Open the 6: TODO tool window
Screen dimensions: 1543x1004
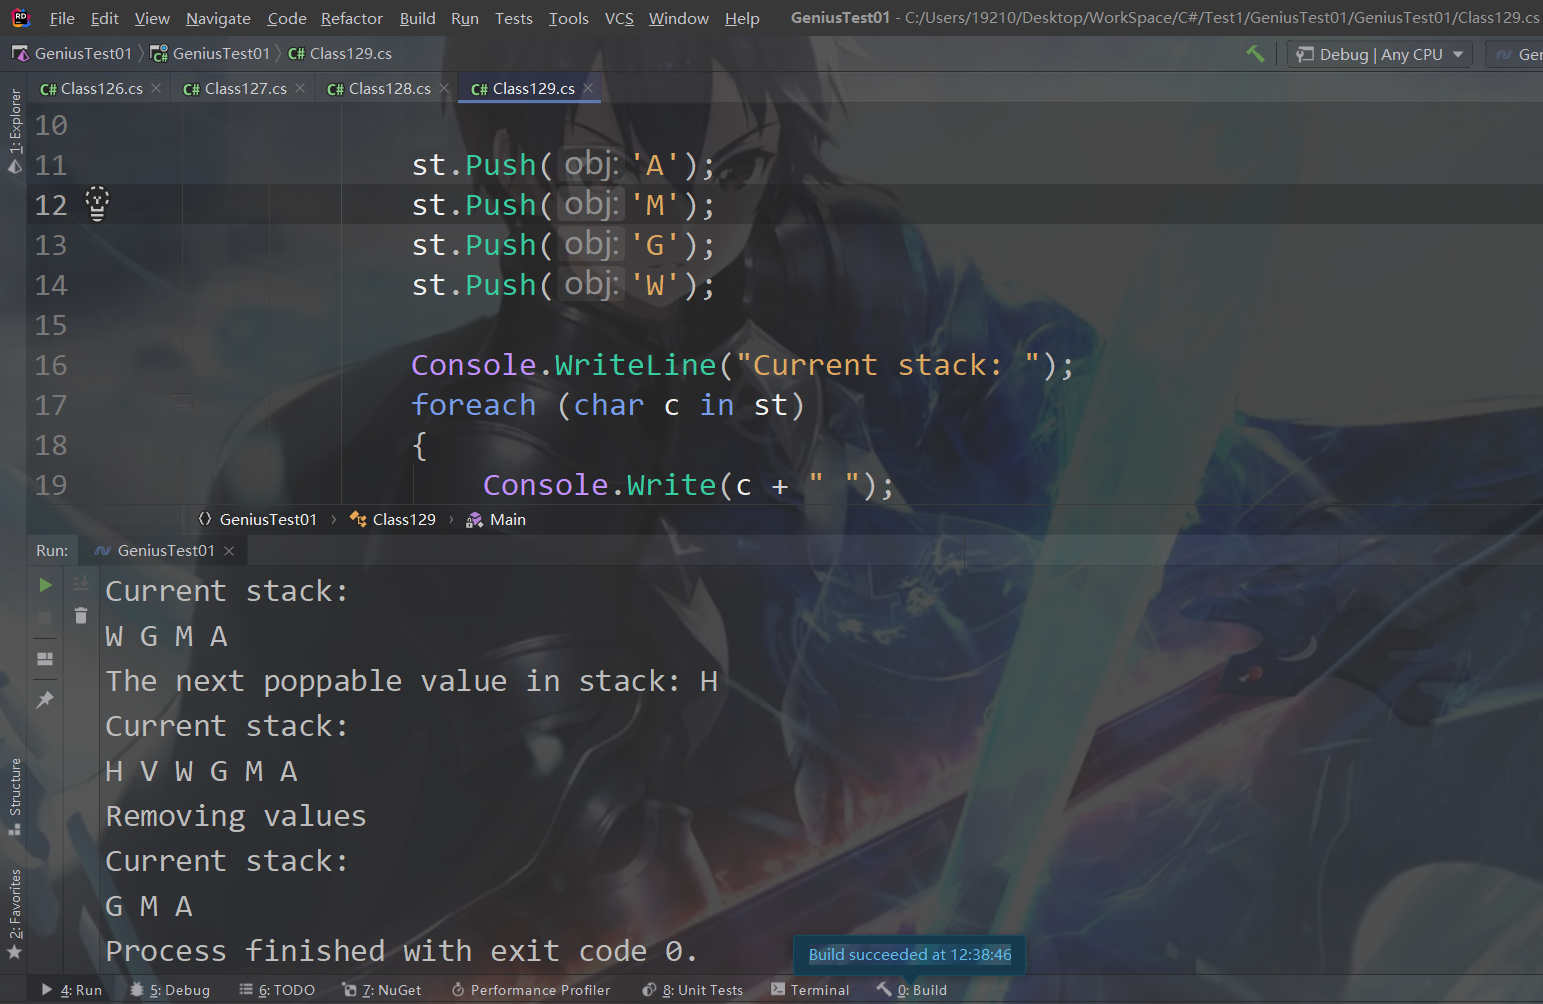[x=277, y=990]
